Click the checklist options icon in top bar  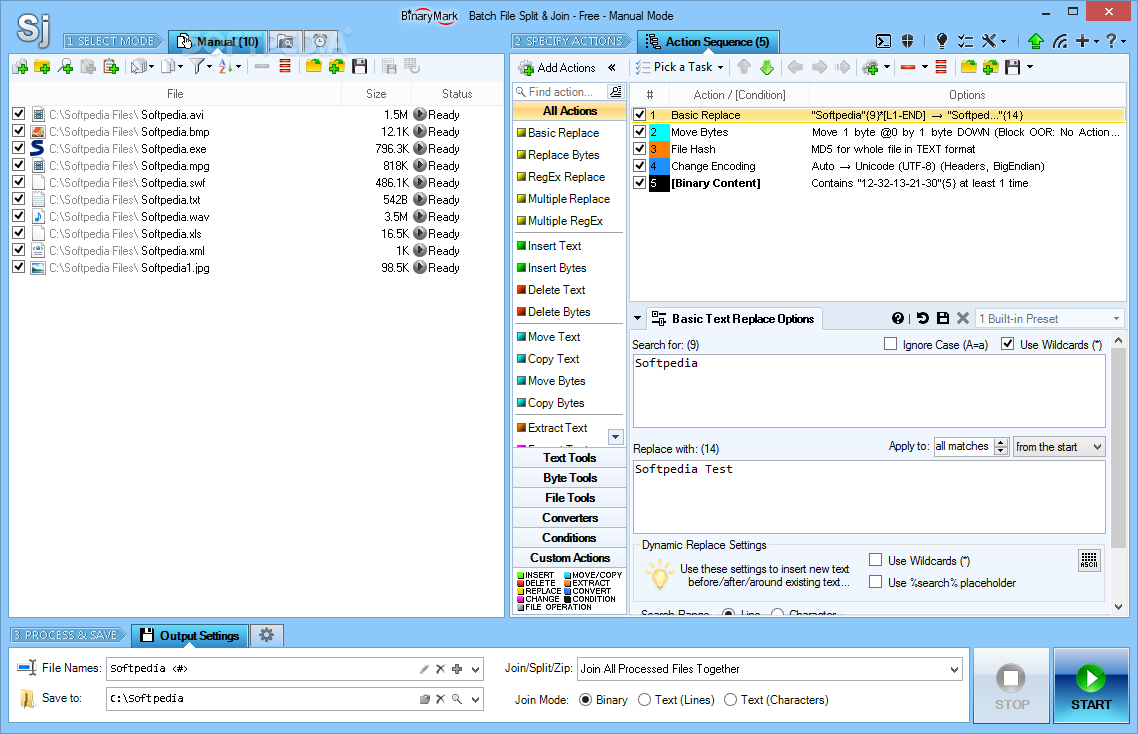coord(965,41)
